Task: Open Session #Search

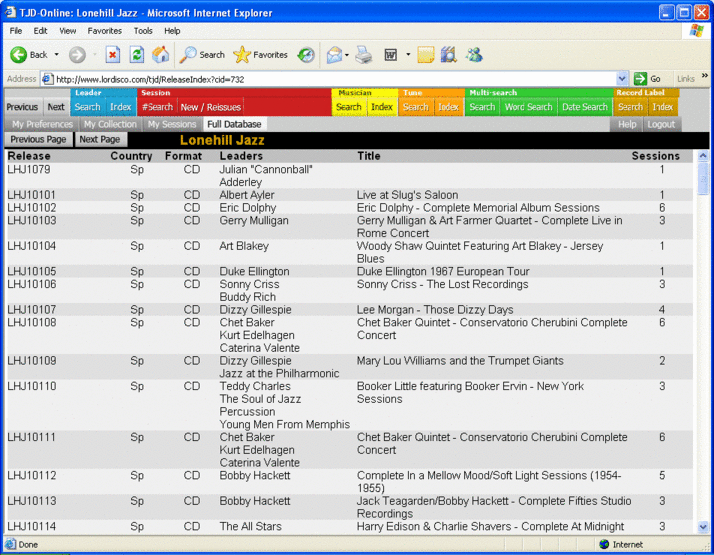Action: pyautogui.click(x=157, y=107)
